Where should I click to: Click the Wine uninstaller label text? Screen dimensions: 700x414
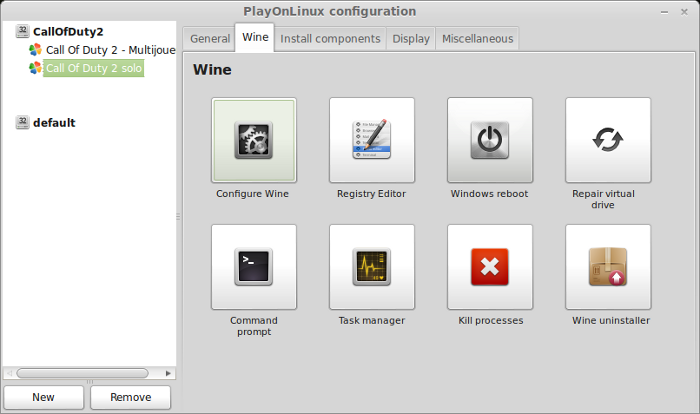pos(611,321)
